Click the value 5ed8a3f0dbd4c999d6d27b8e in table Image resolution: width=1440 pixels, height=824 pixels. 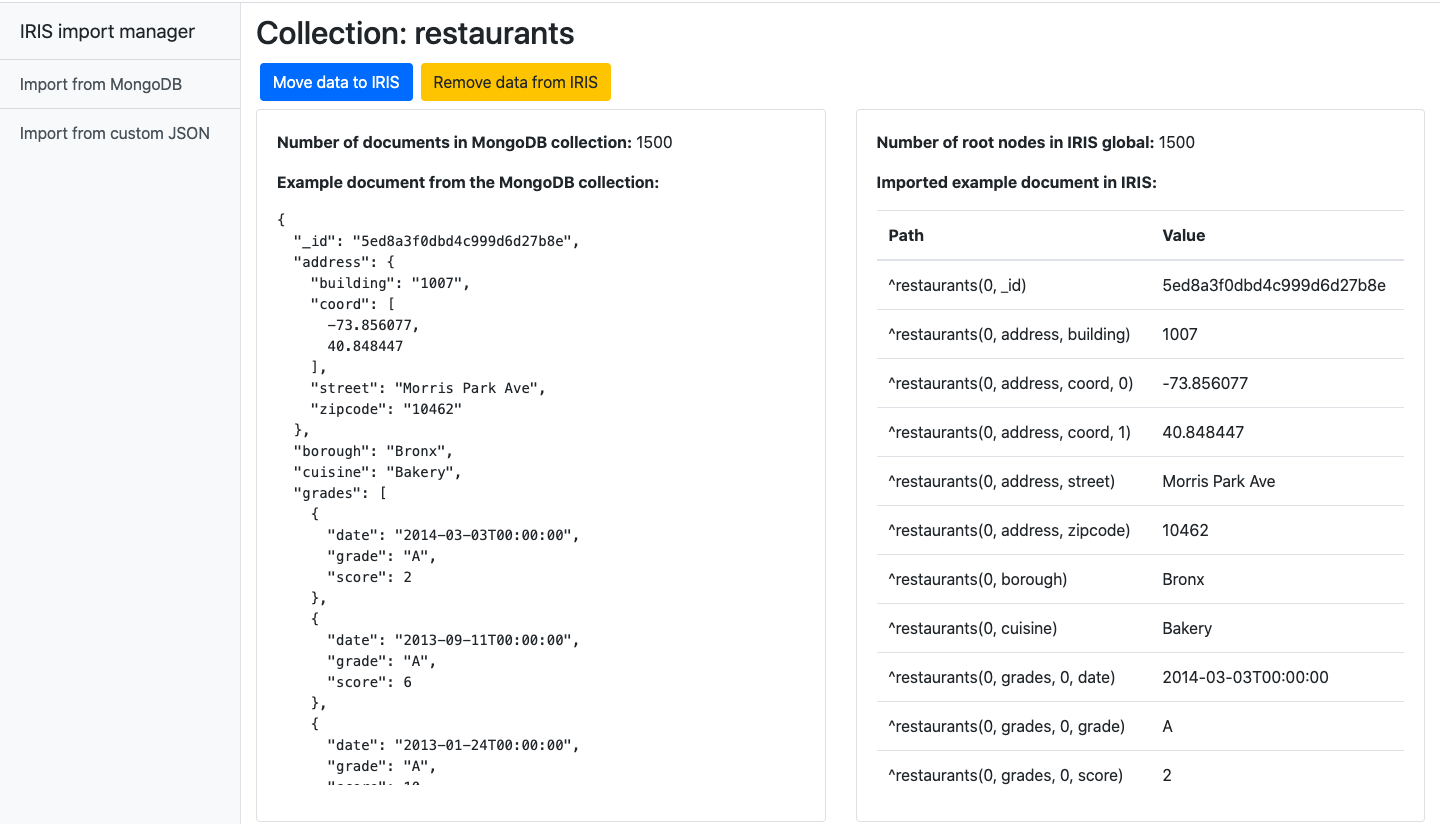(x=1273, y=285)
